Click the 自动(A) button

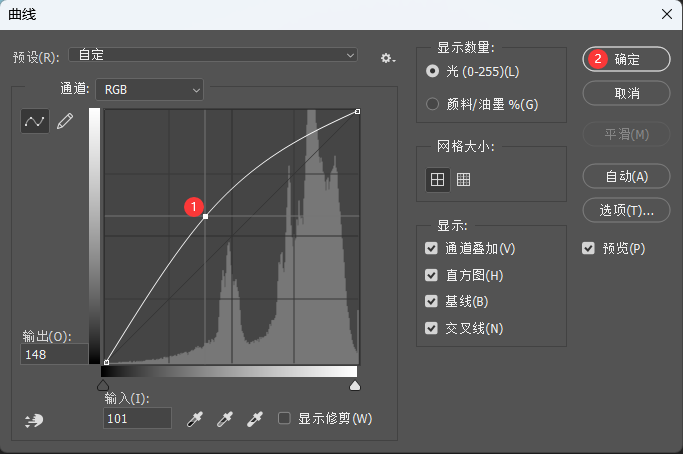(626, 176)
